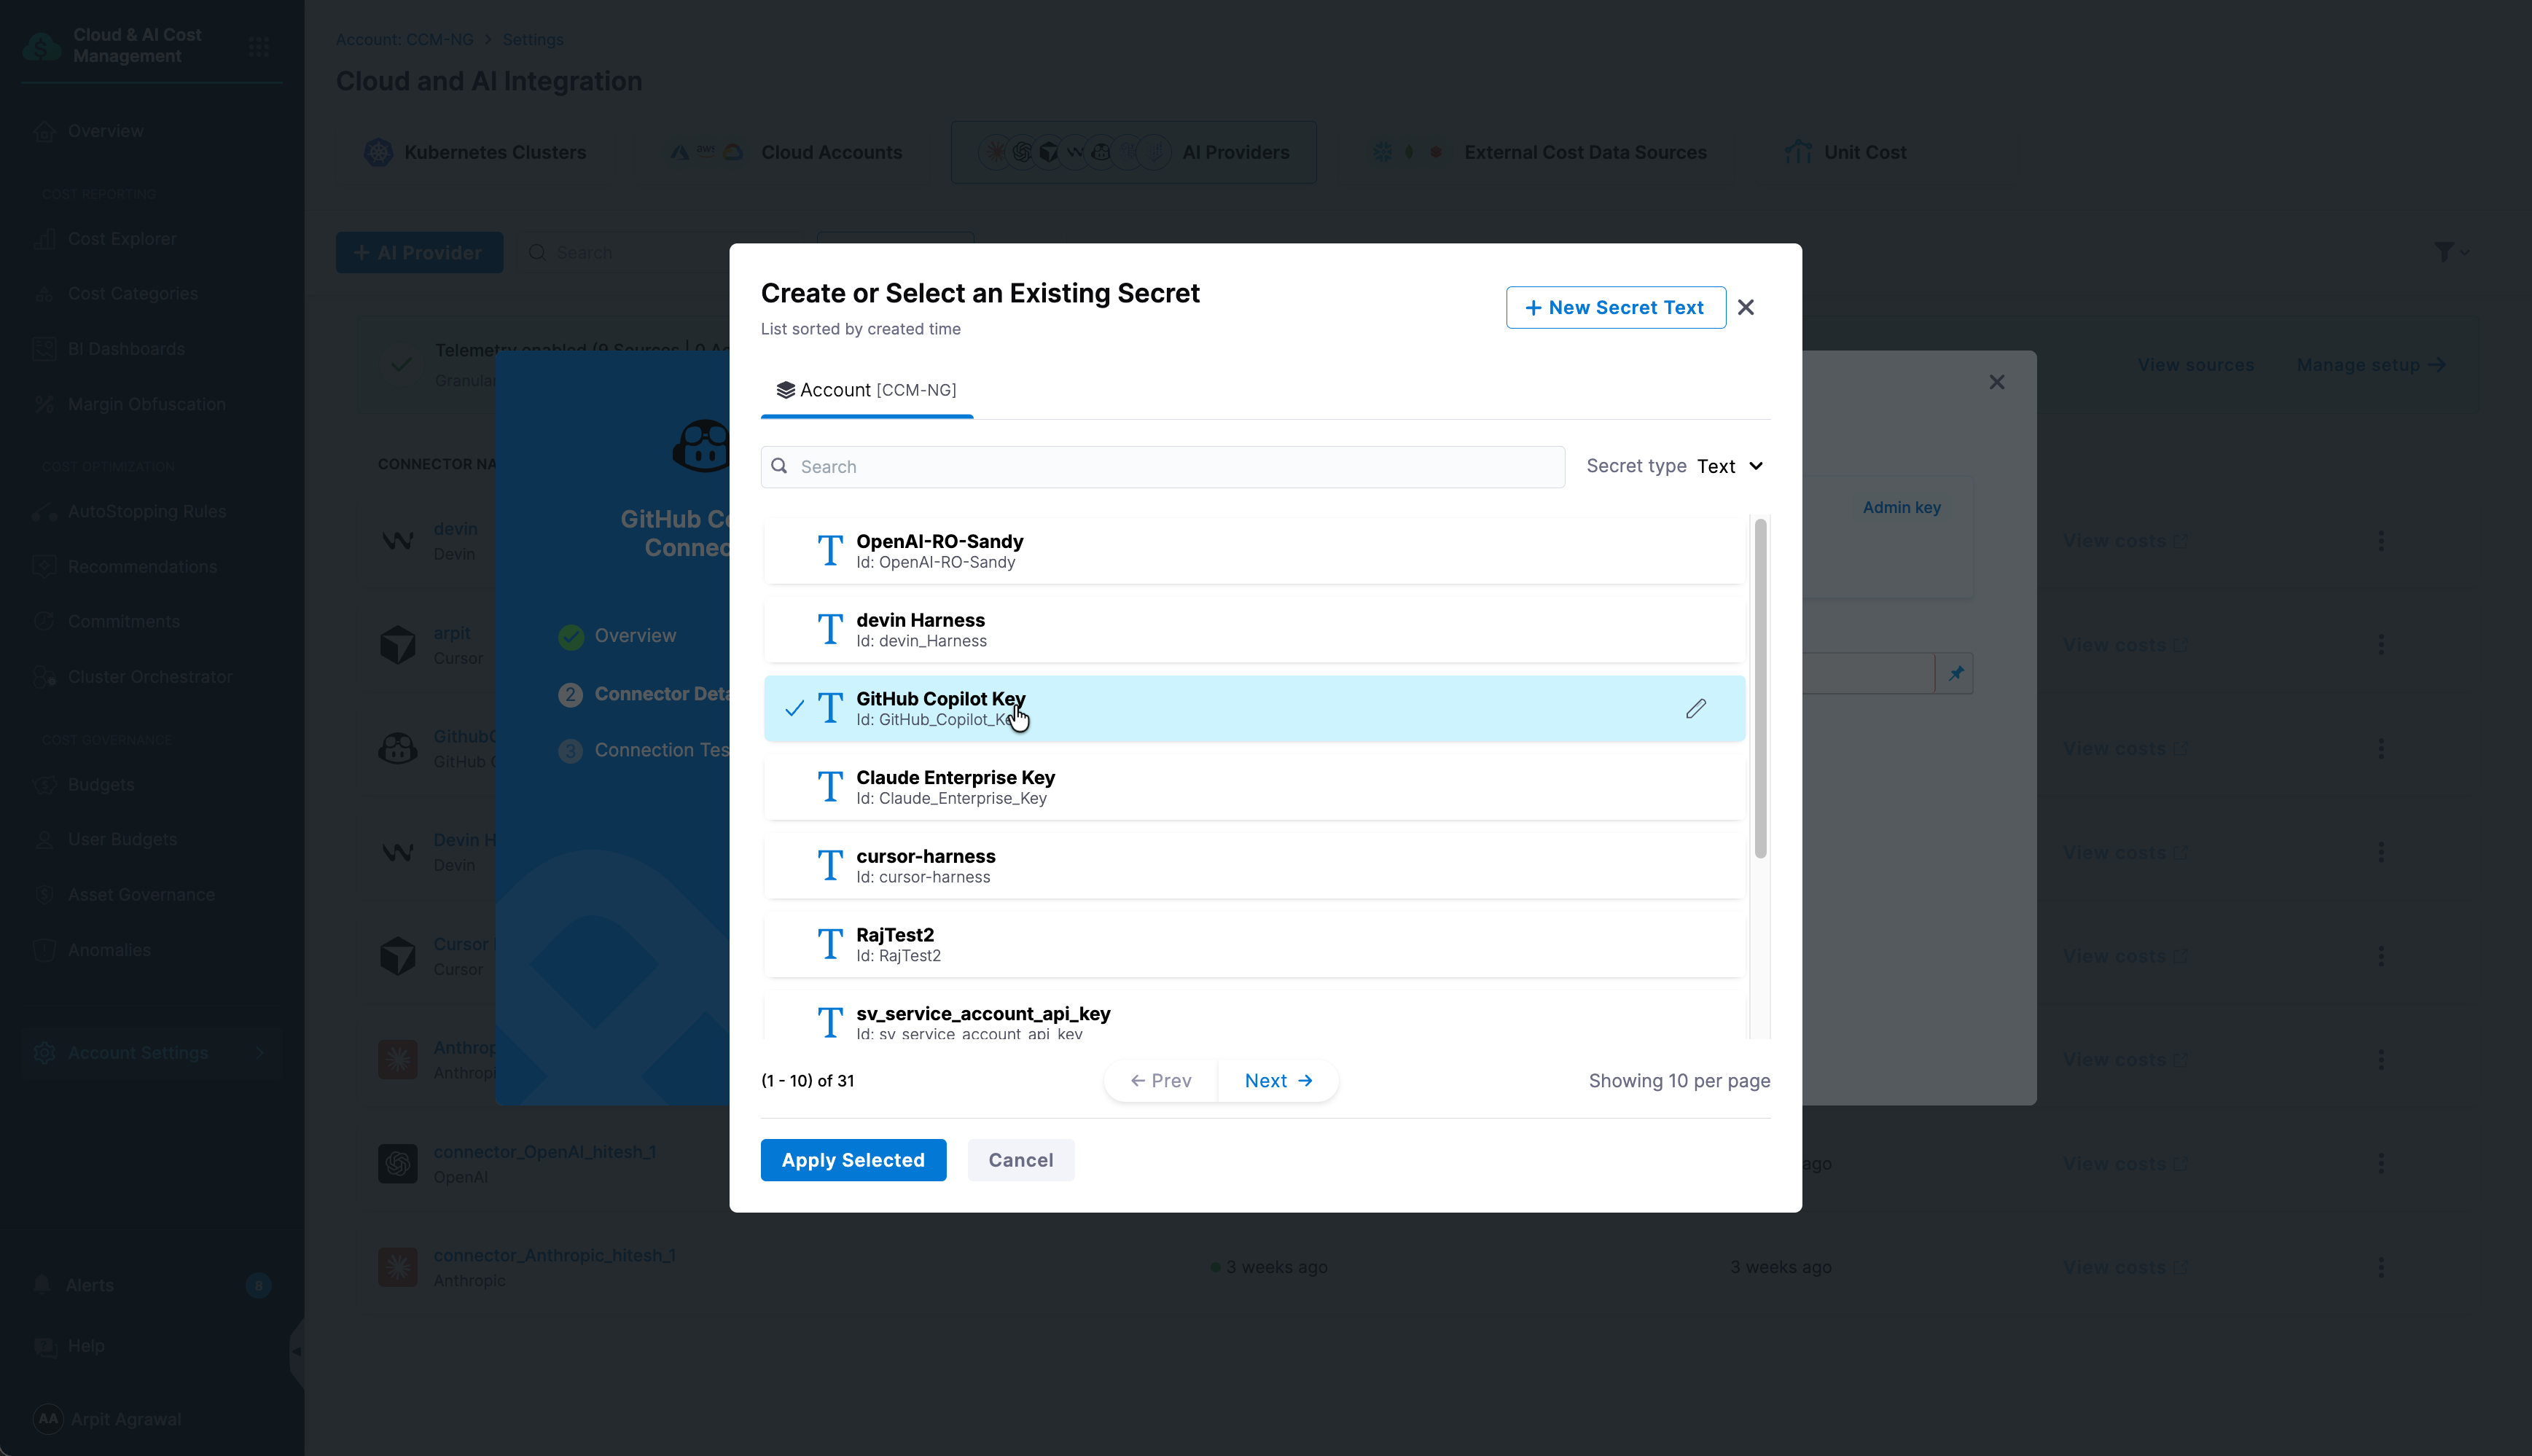Screen dimensions: 2532x1456
Task: Close the Create or Select Secret dialog
Action: 1746,307
